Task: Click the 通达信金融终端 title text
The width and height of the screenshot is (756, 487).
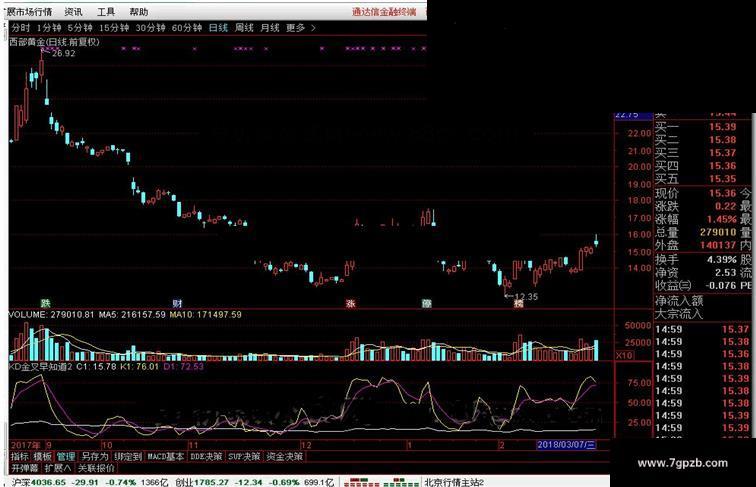Action: tap(384, 12)
